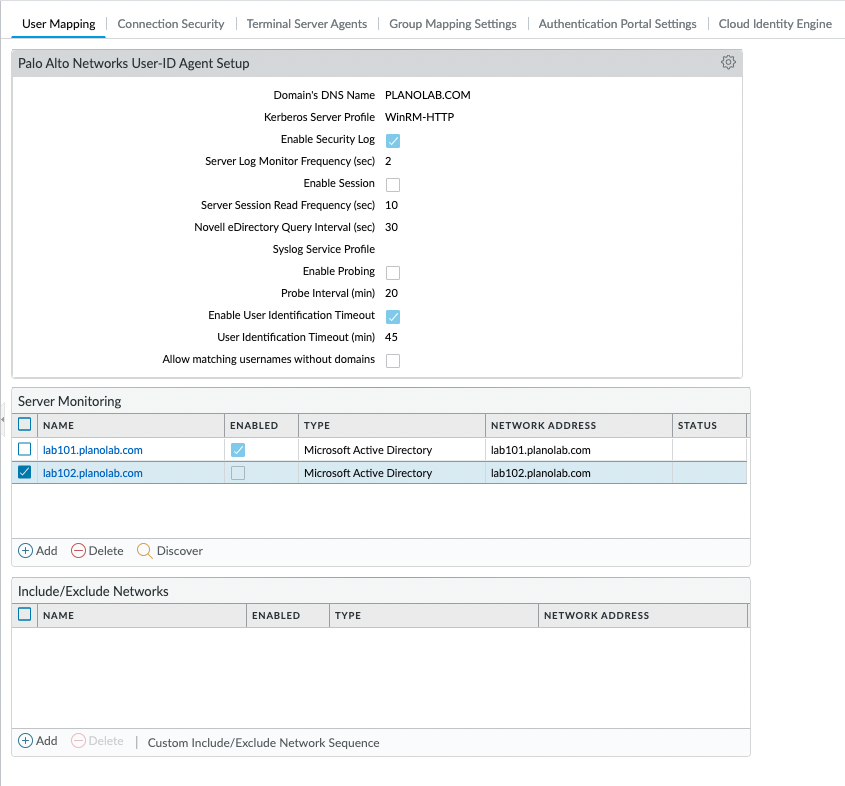845x786 pixels.
Task: Enable the Enable Session checkbox
Action: click(393, 184)
